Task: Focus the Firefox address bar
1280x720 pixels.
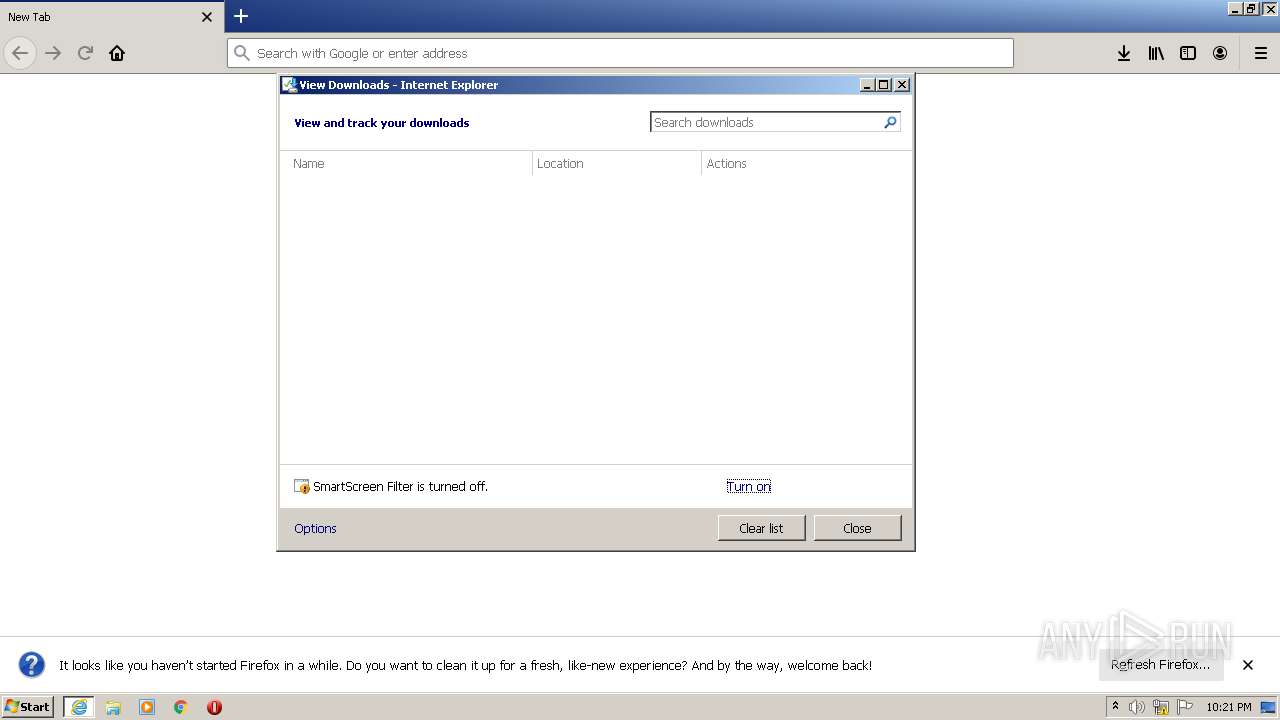Action: point(620,53)
